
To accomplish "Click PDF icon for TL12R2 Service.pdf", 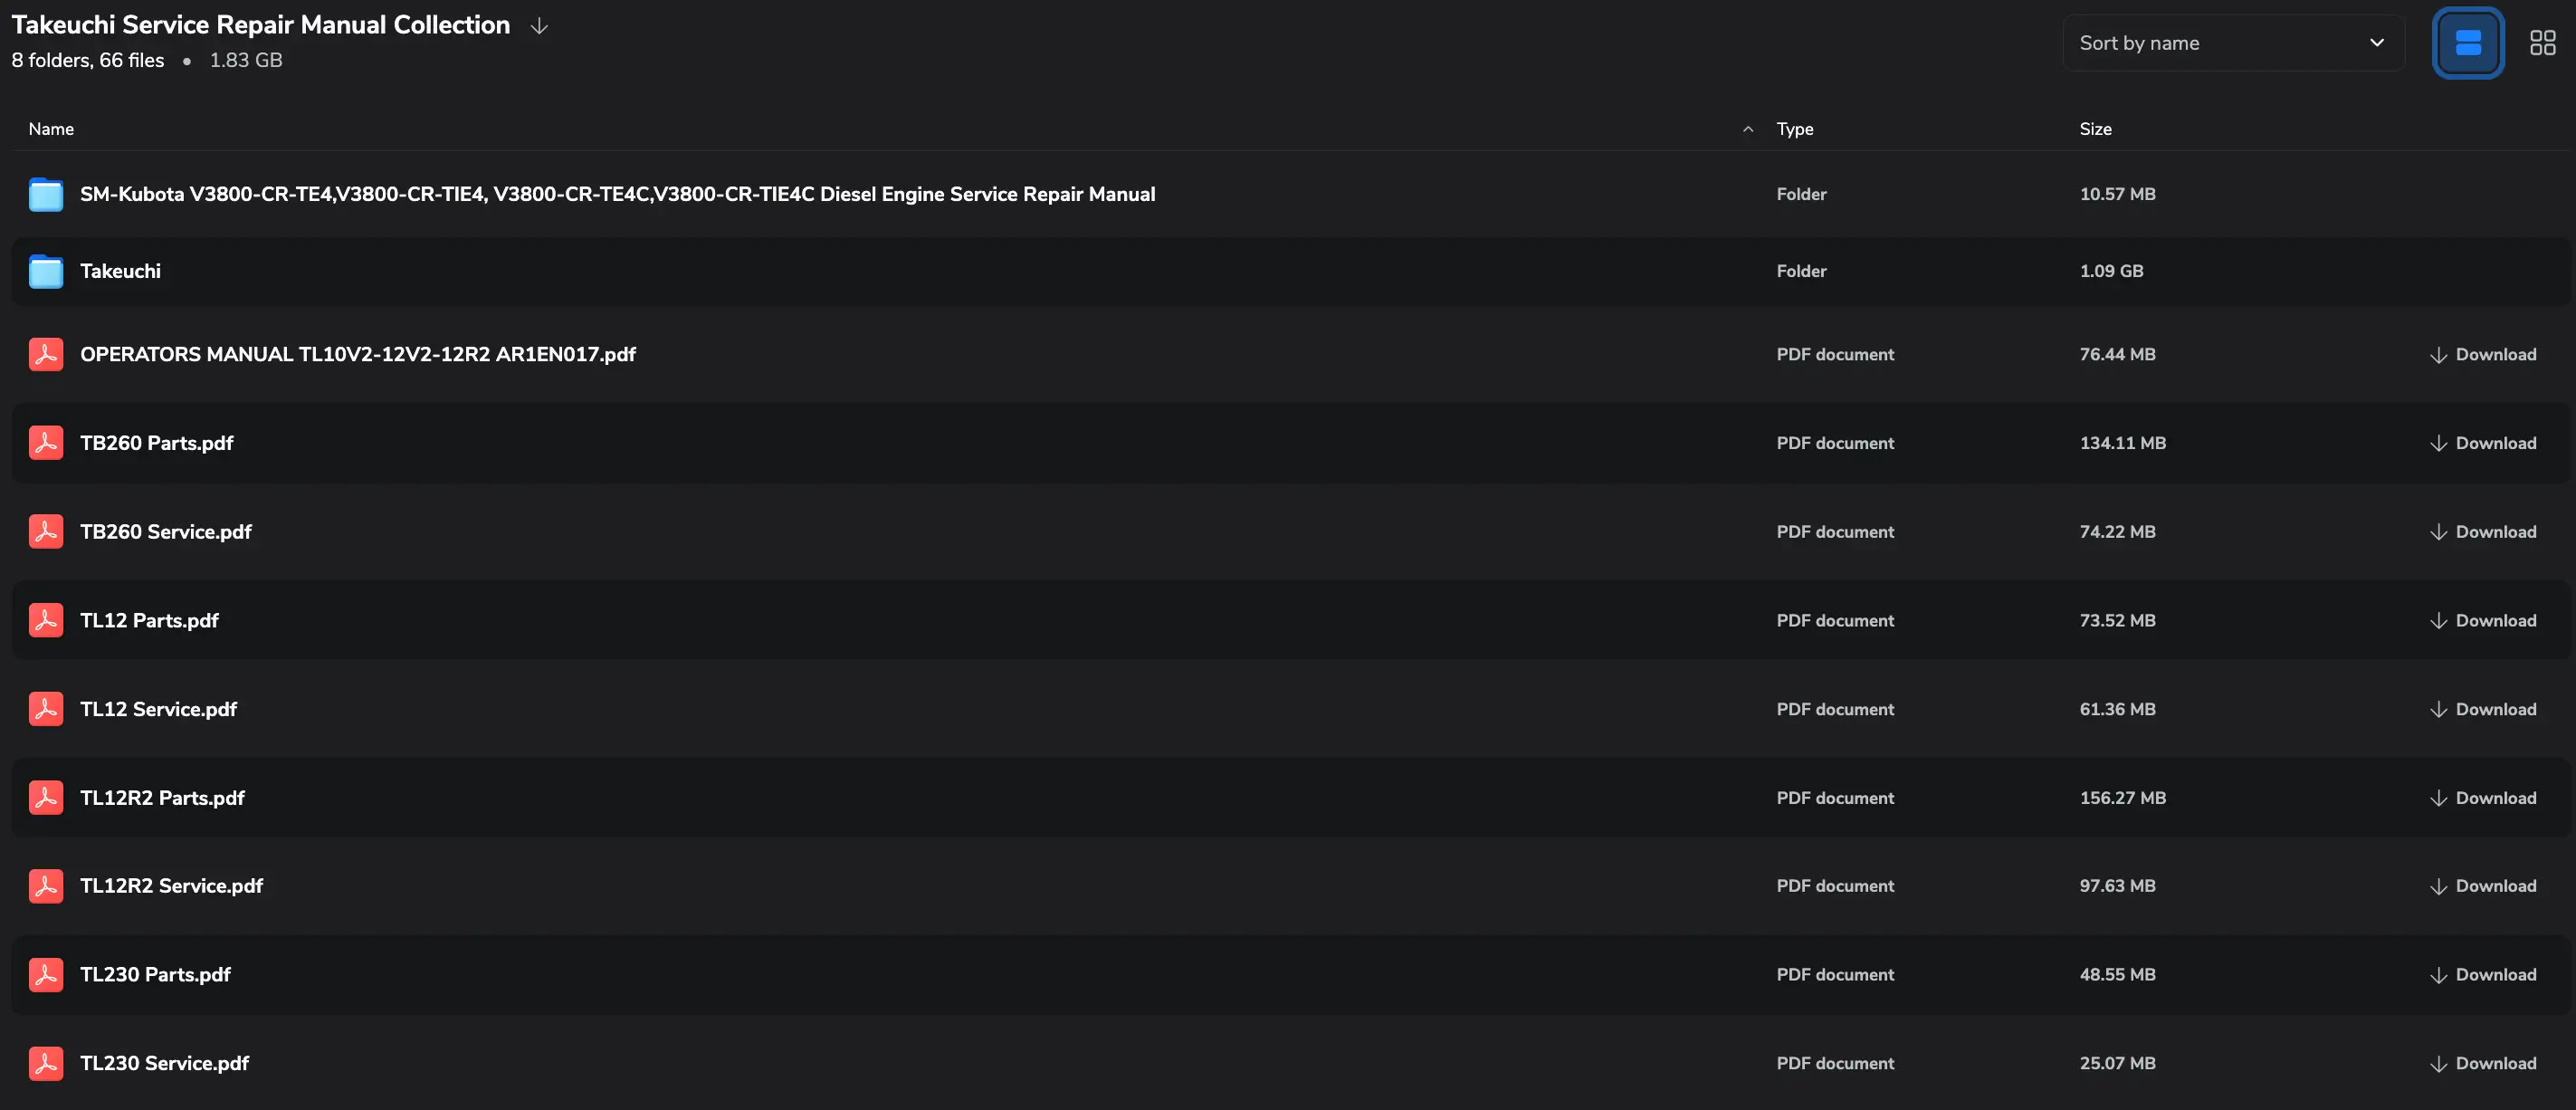I will (x=46, y=886).
